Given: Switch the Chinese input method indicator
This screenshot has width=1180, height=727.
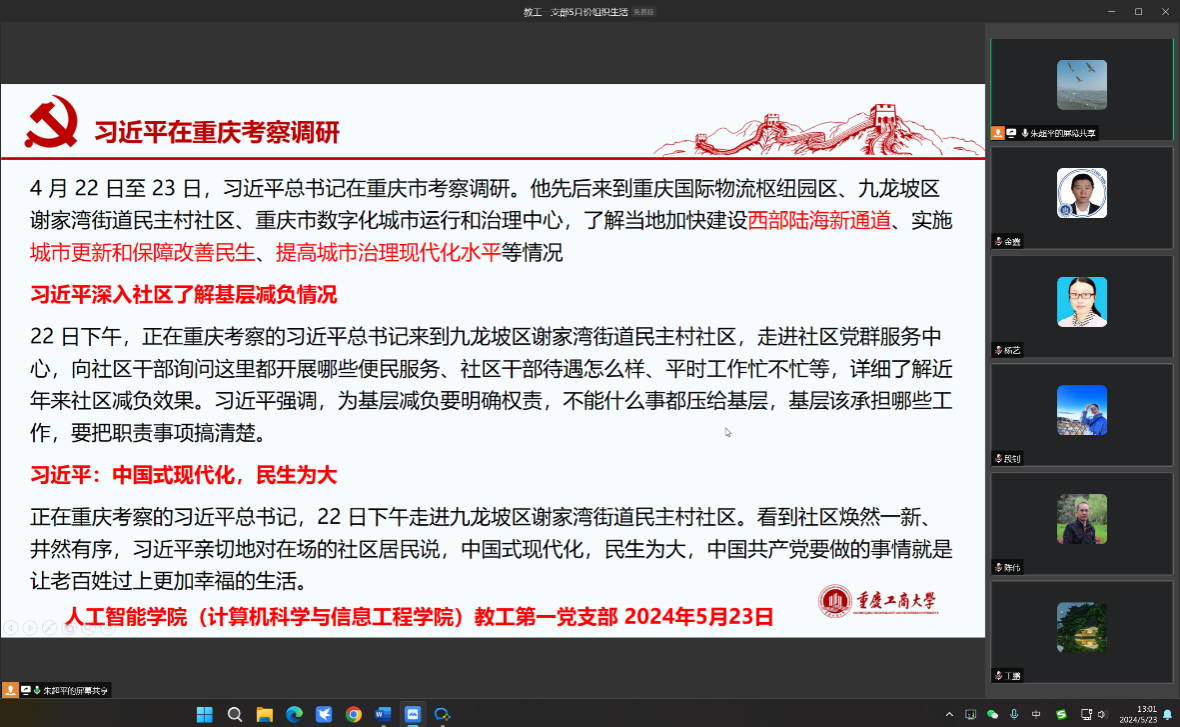Looking at the screenshot, I should click(1037, 714).
